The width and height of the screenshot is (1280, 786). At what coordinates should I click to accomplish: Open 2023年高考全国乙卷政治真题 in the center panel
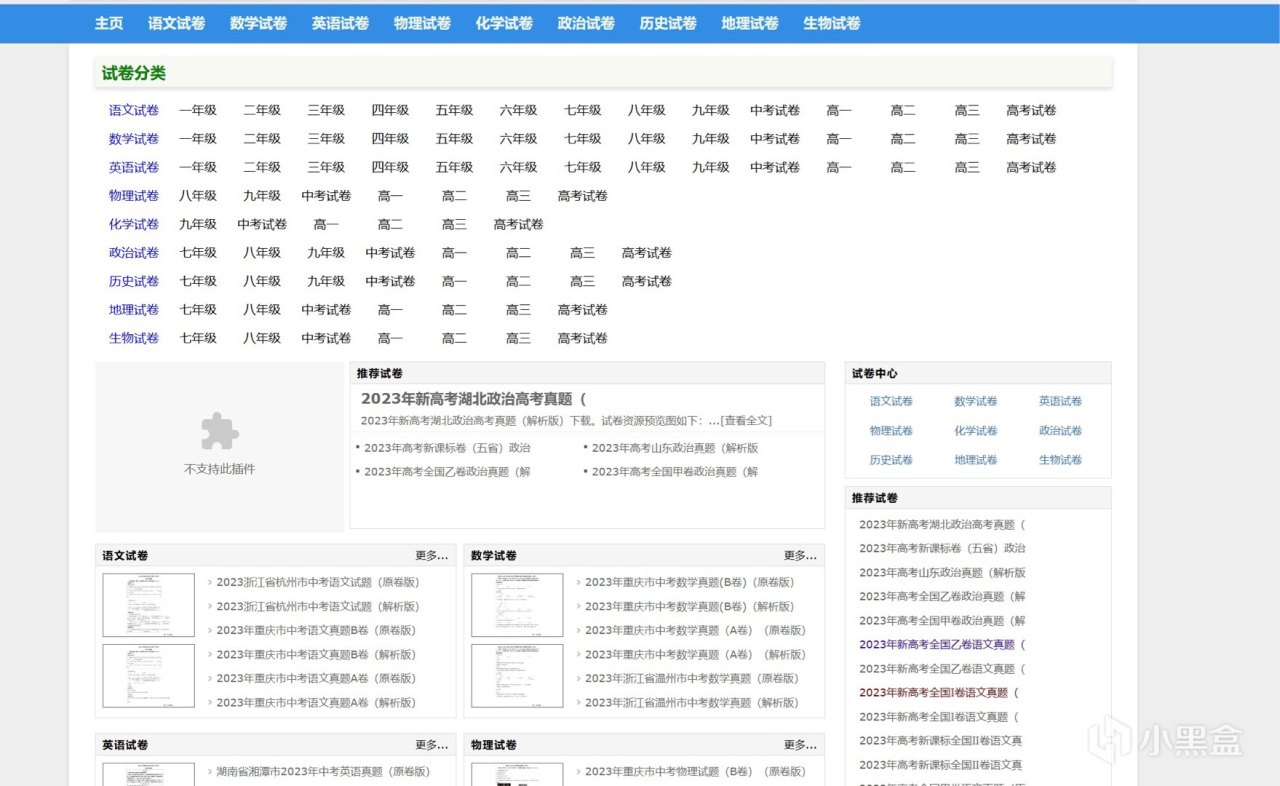click(446, 471)
